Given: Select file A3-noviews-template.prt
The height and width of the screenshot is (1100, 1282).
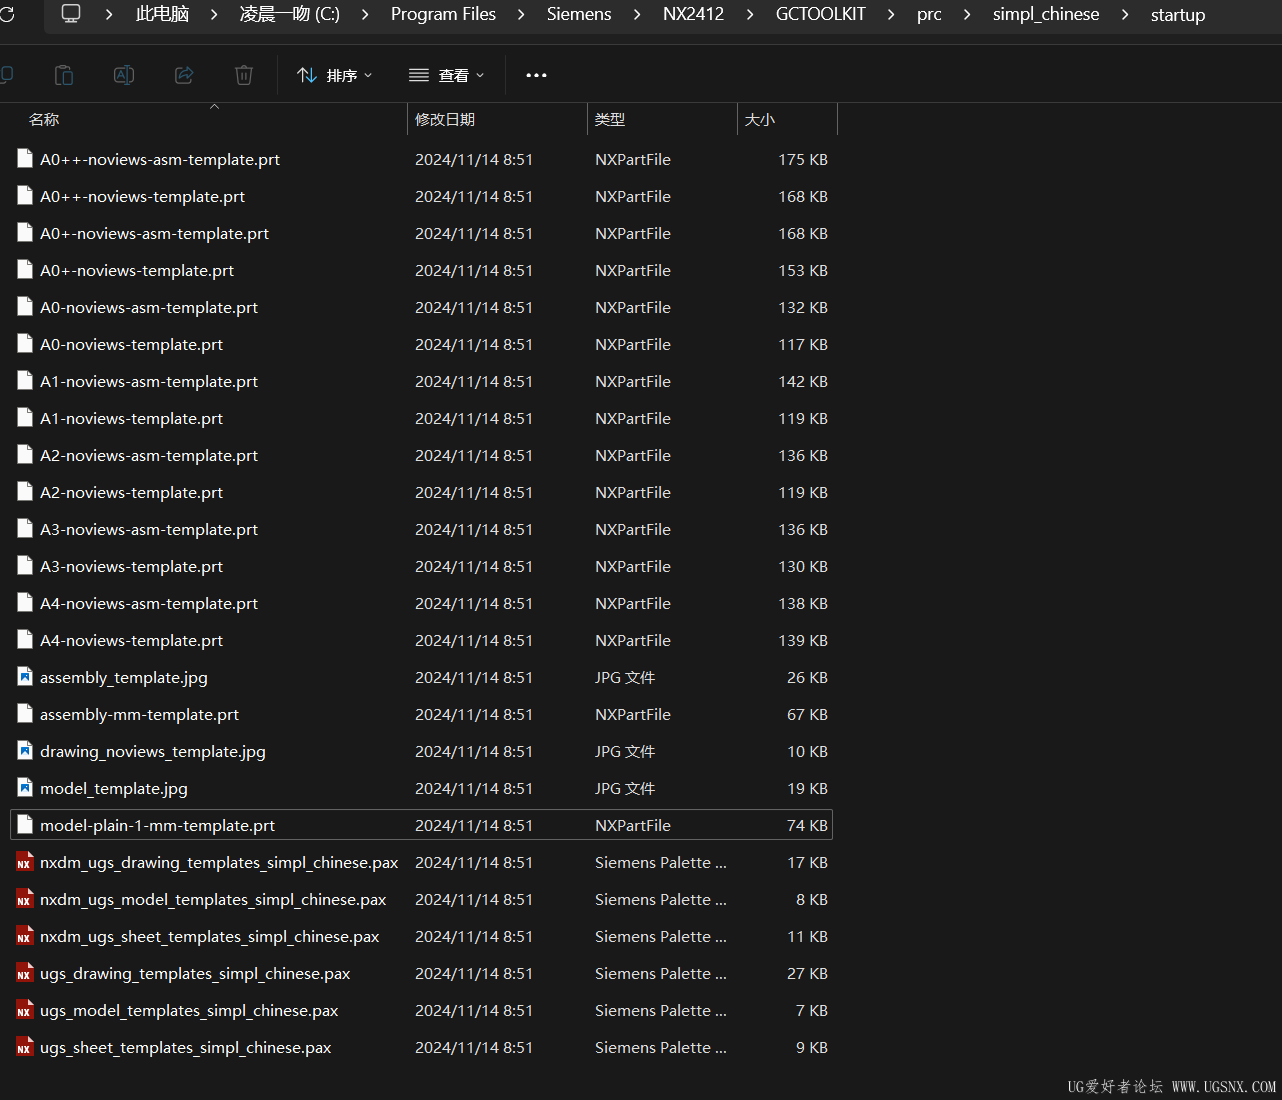Looking at the screenshot, I should tap(421, 566).
